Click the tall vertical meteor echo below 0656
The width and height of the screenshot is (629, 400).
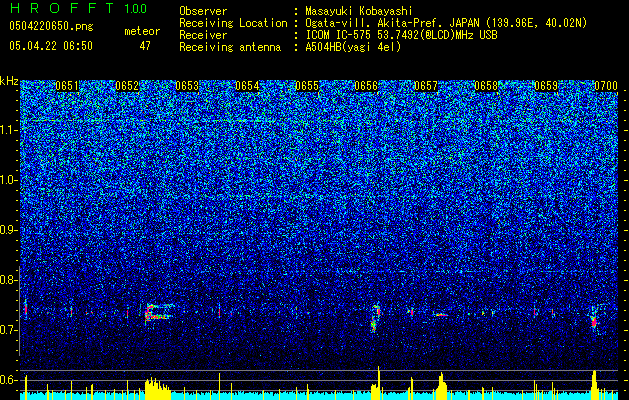(375, 318)
